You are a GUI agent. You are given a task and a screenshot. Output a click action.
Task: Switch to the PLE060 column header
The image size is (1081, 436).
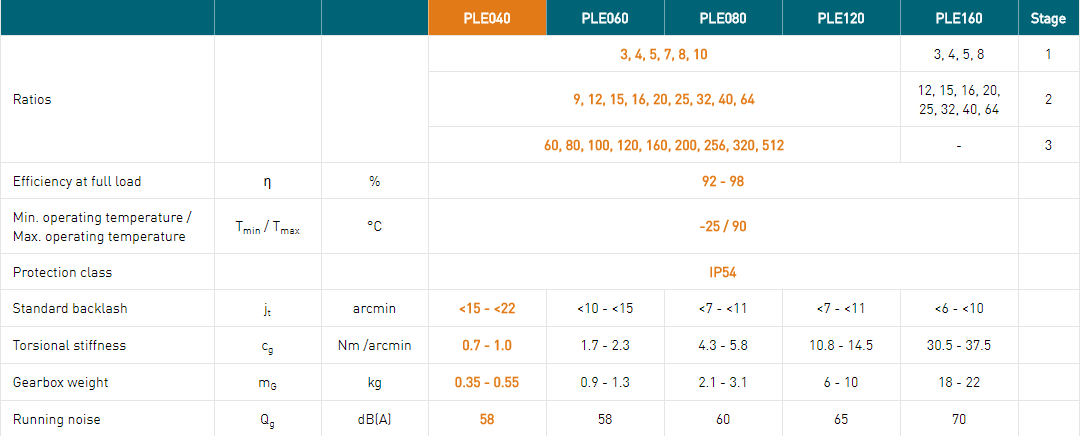pyautogui.click(x=605, y=18)
